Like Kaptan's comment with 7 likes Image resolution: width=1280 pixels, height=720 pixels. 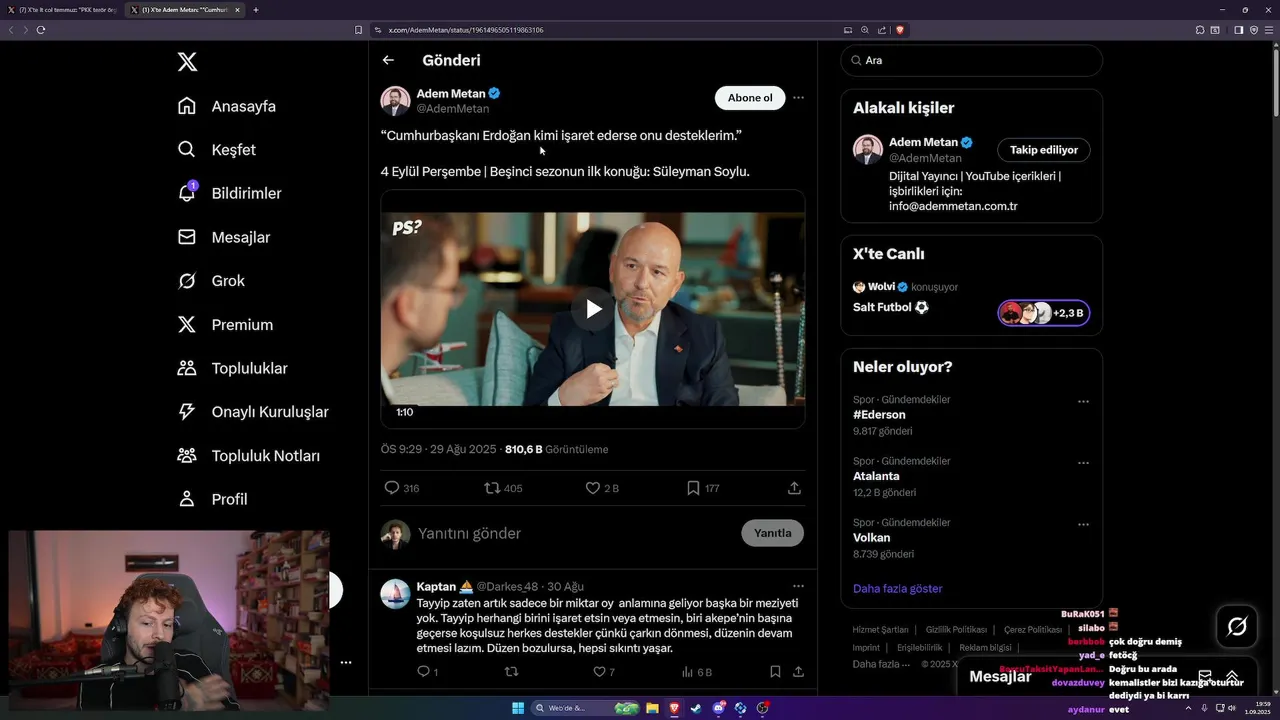(604, 672)
